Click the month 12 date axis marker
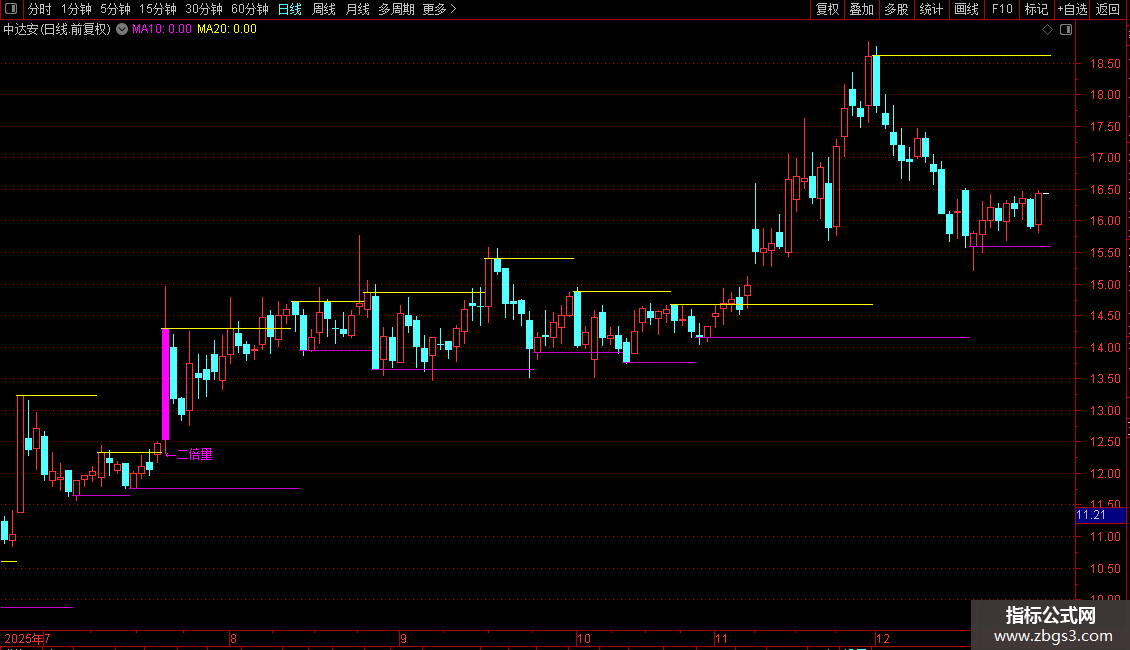This screenshot has height=650, width=1130. 883,638
